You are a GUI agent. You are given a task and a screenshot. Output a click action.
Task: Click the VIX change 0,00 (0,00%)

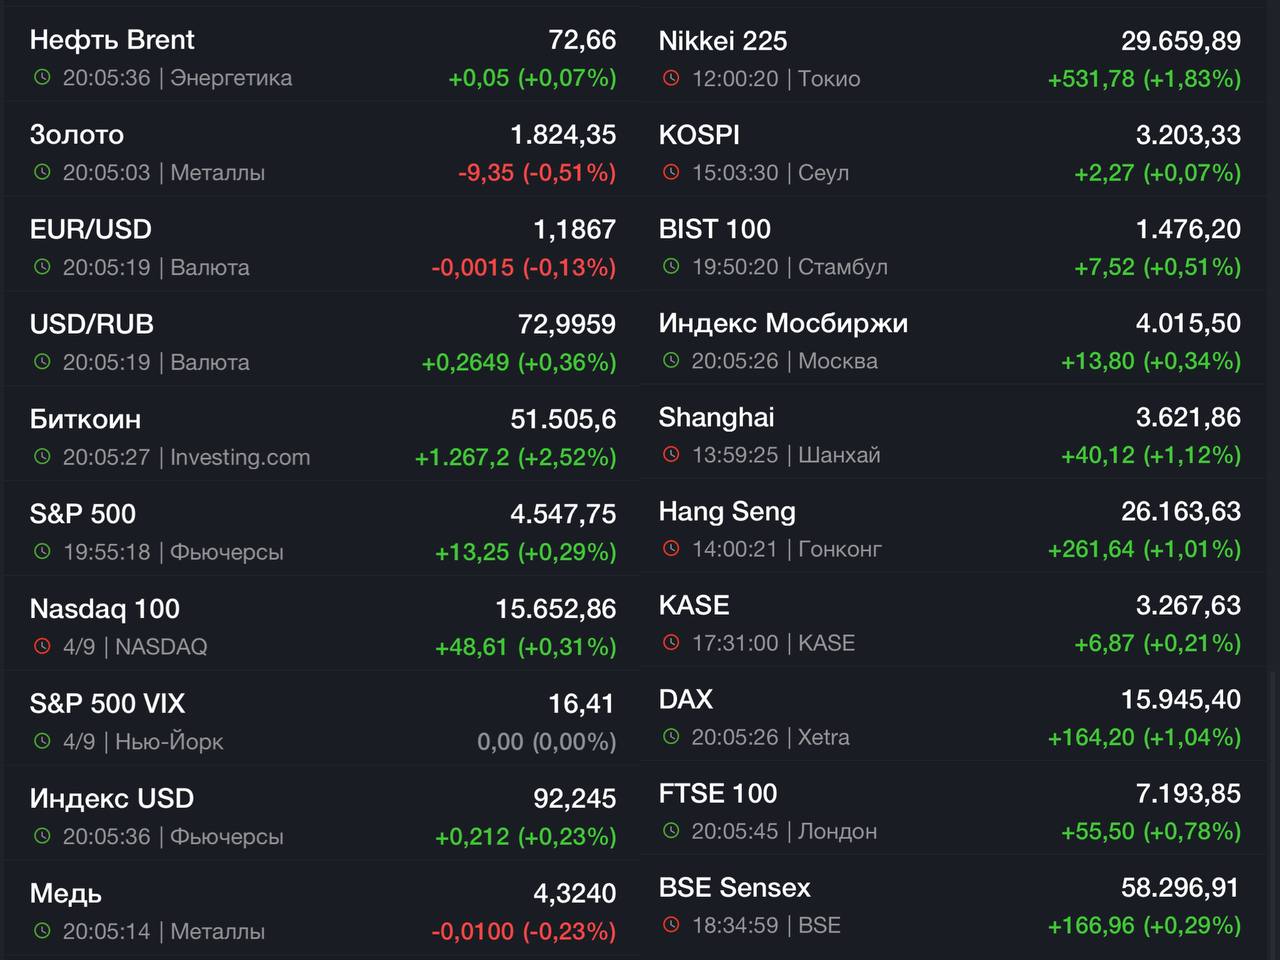[547, 742]
